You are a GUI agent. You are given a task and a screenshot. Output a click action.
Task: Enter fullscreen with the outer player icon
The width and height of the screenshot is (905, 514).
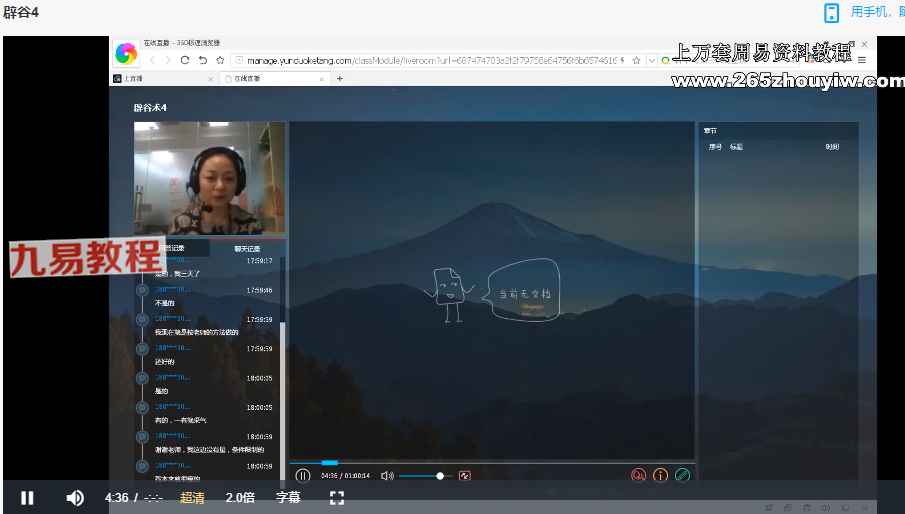click(x=337, y=498)
